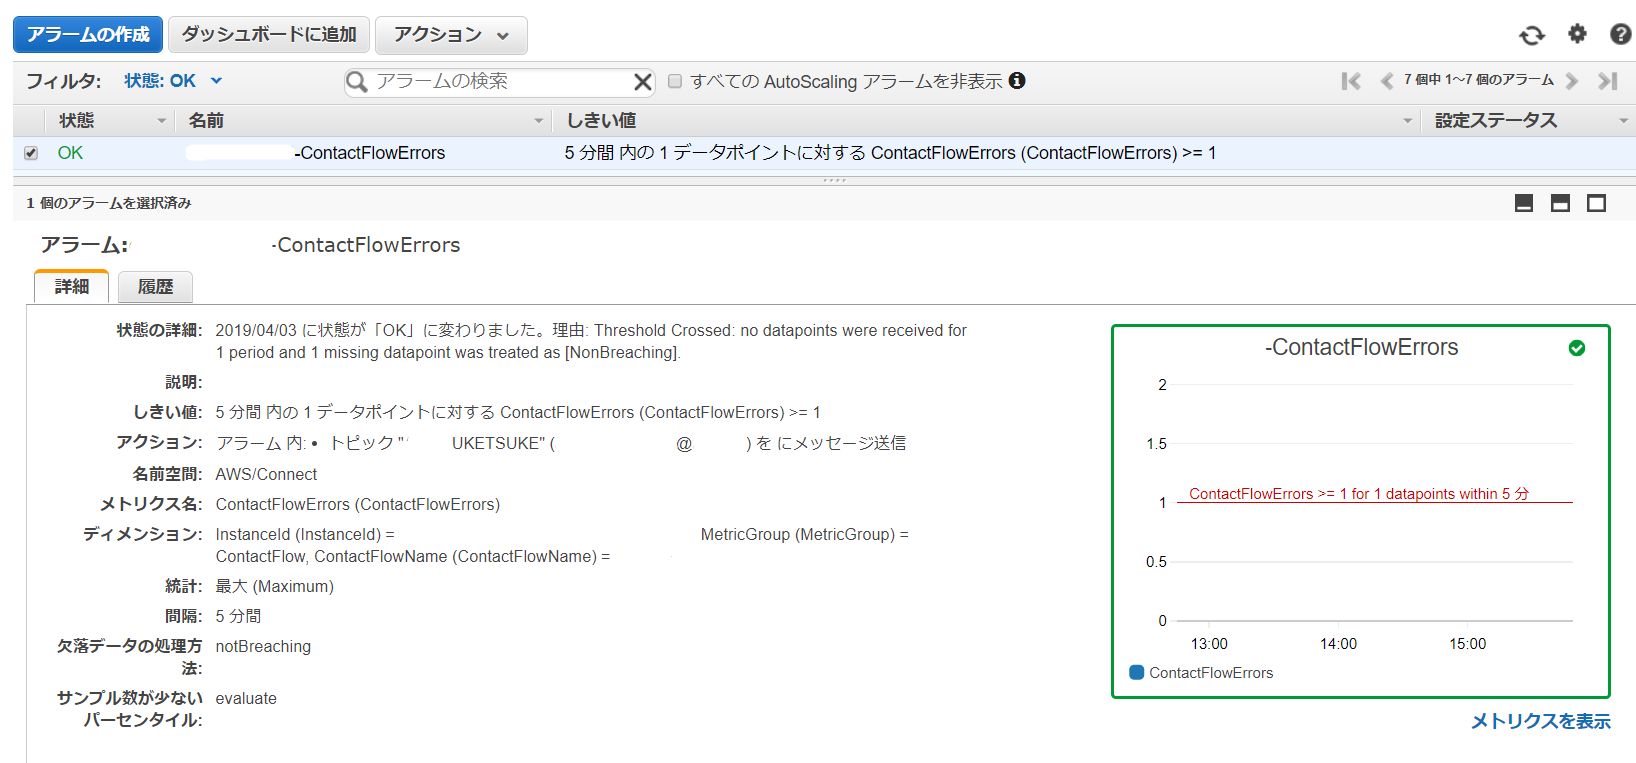Switch to the 履歴 tab
This screenshot has width=1636, height=763.
click(155, 287)
